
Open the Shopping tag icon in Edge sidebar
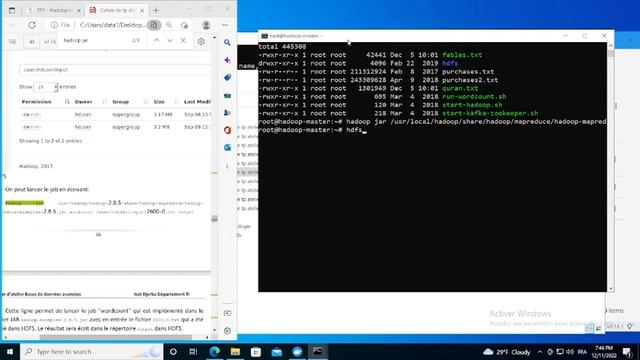point(227,78)
